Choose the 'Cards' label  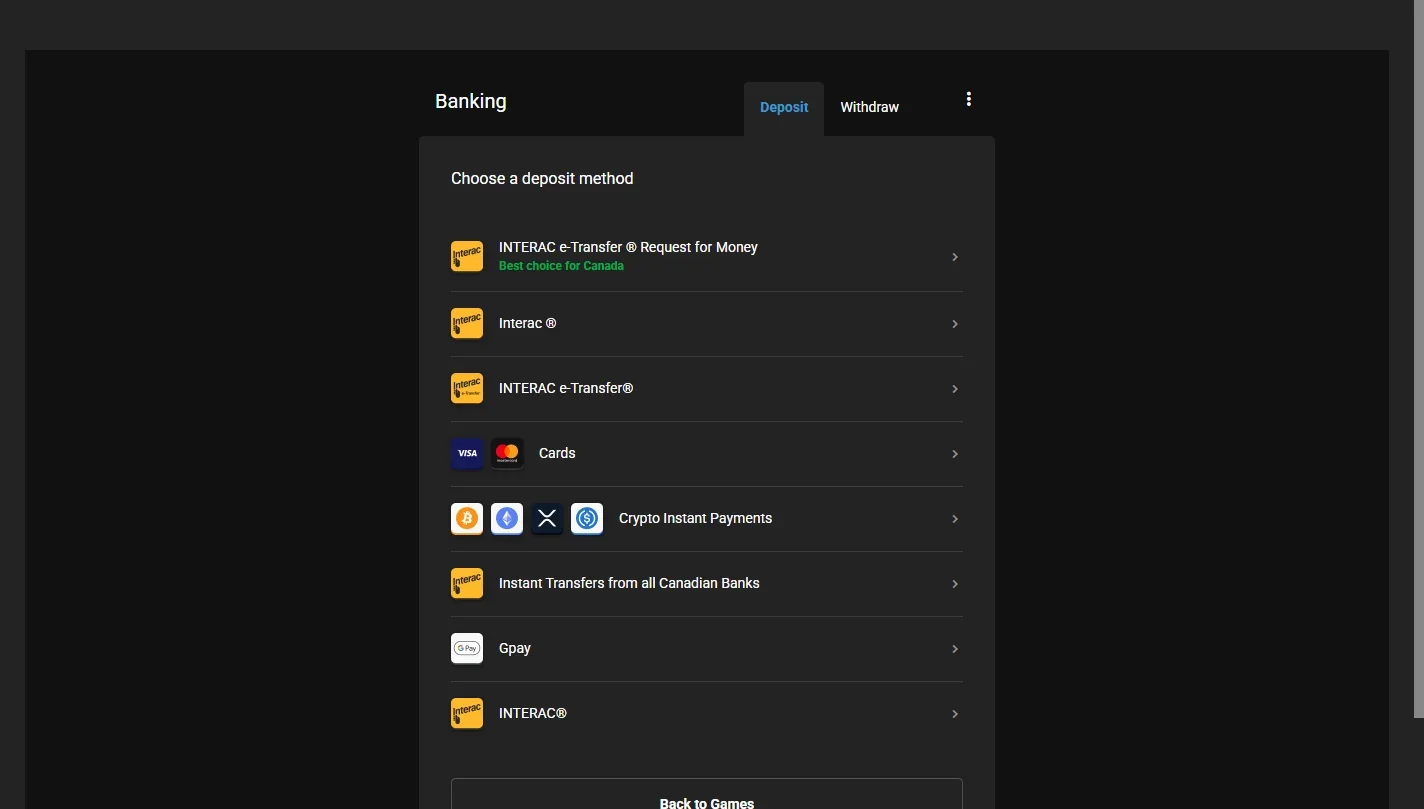(557, 454)
